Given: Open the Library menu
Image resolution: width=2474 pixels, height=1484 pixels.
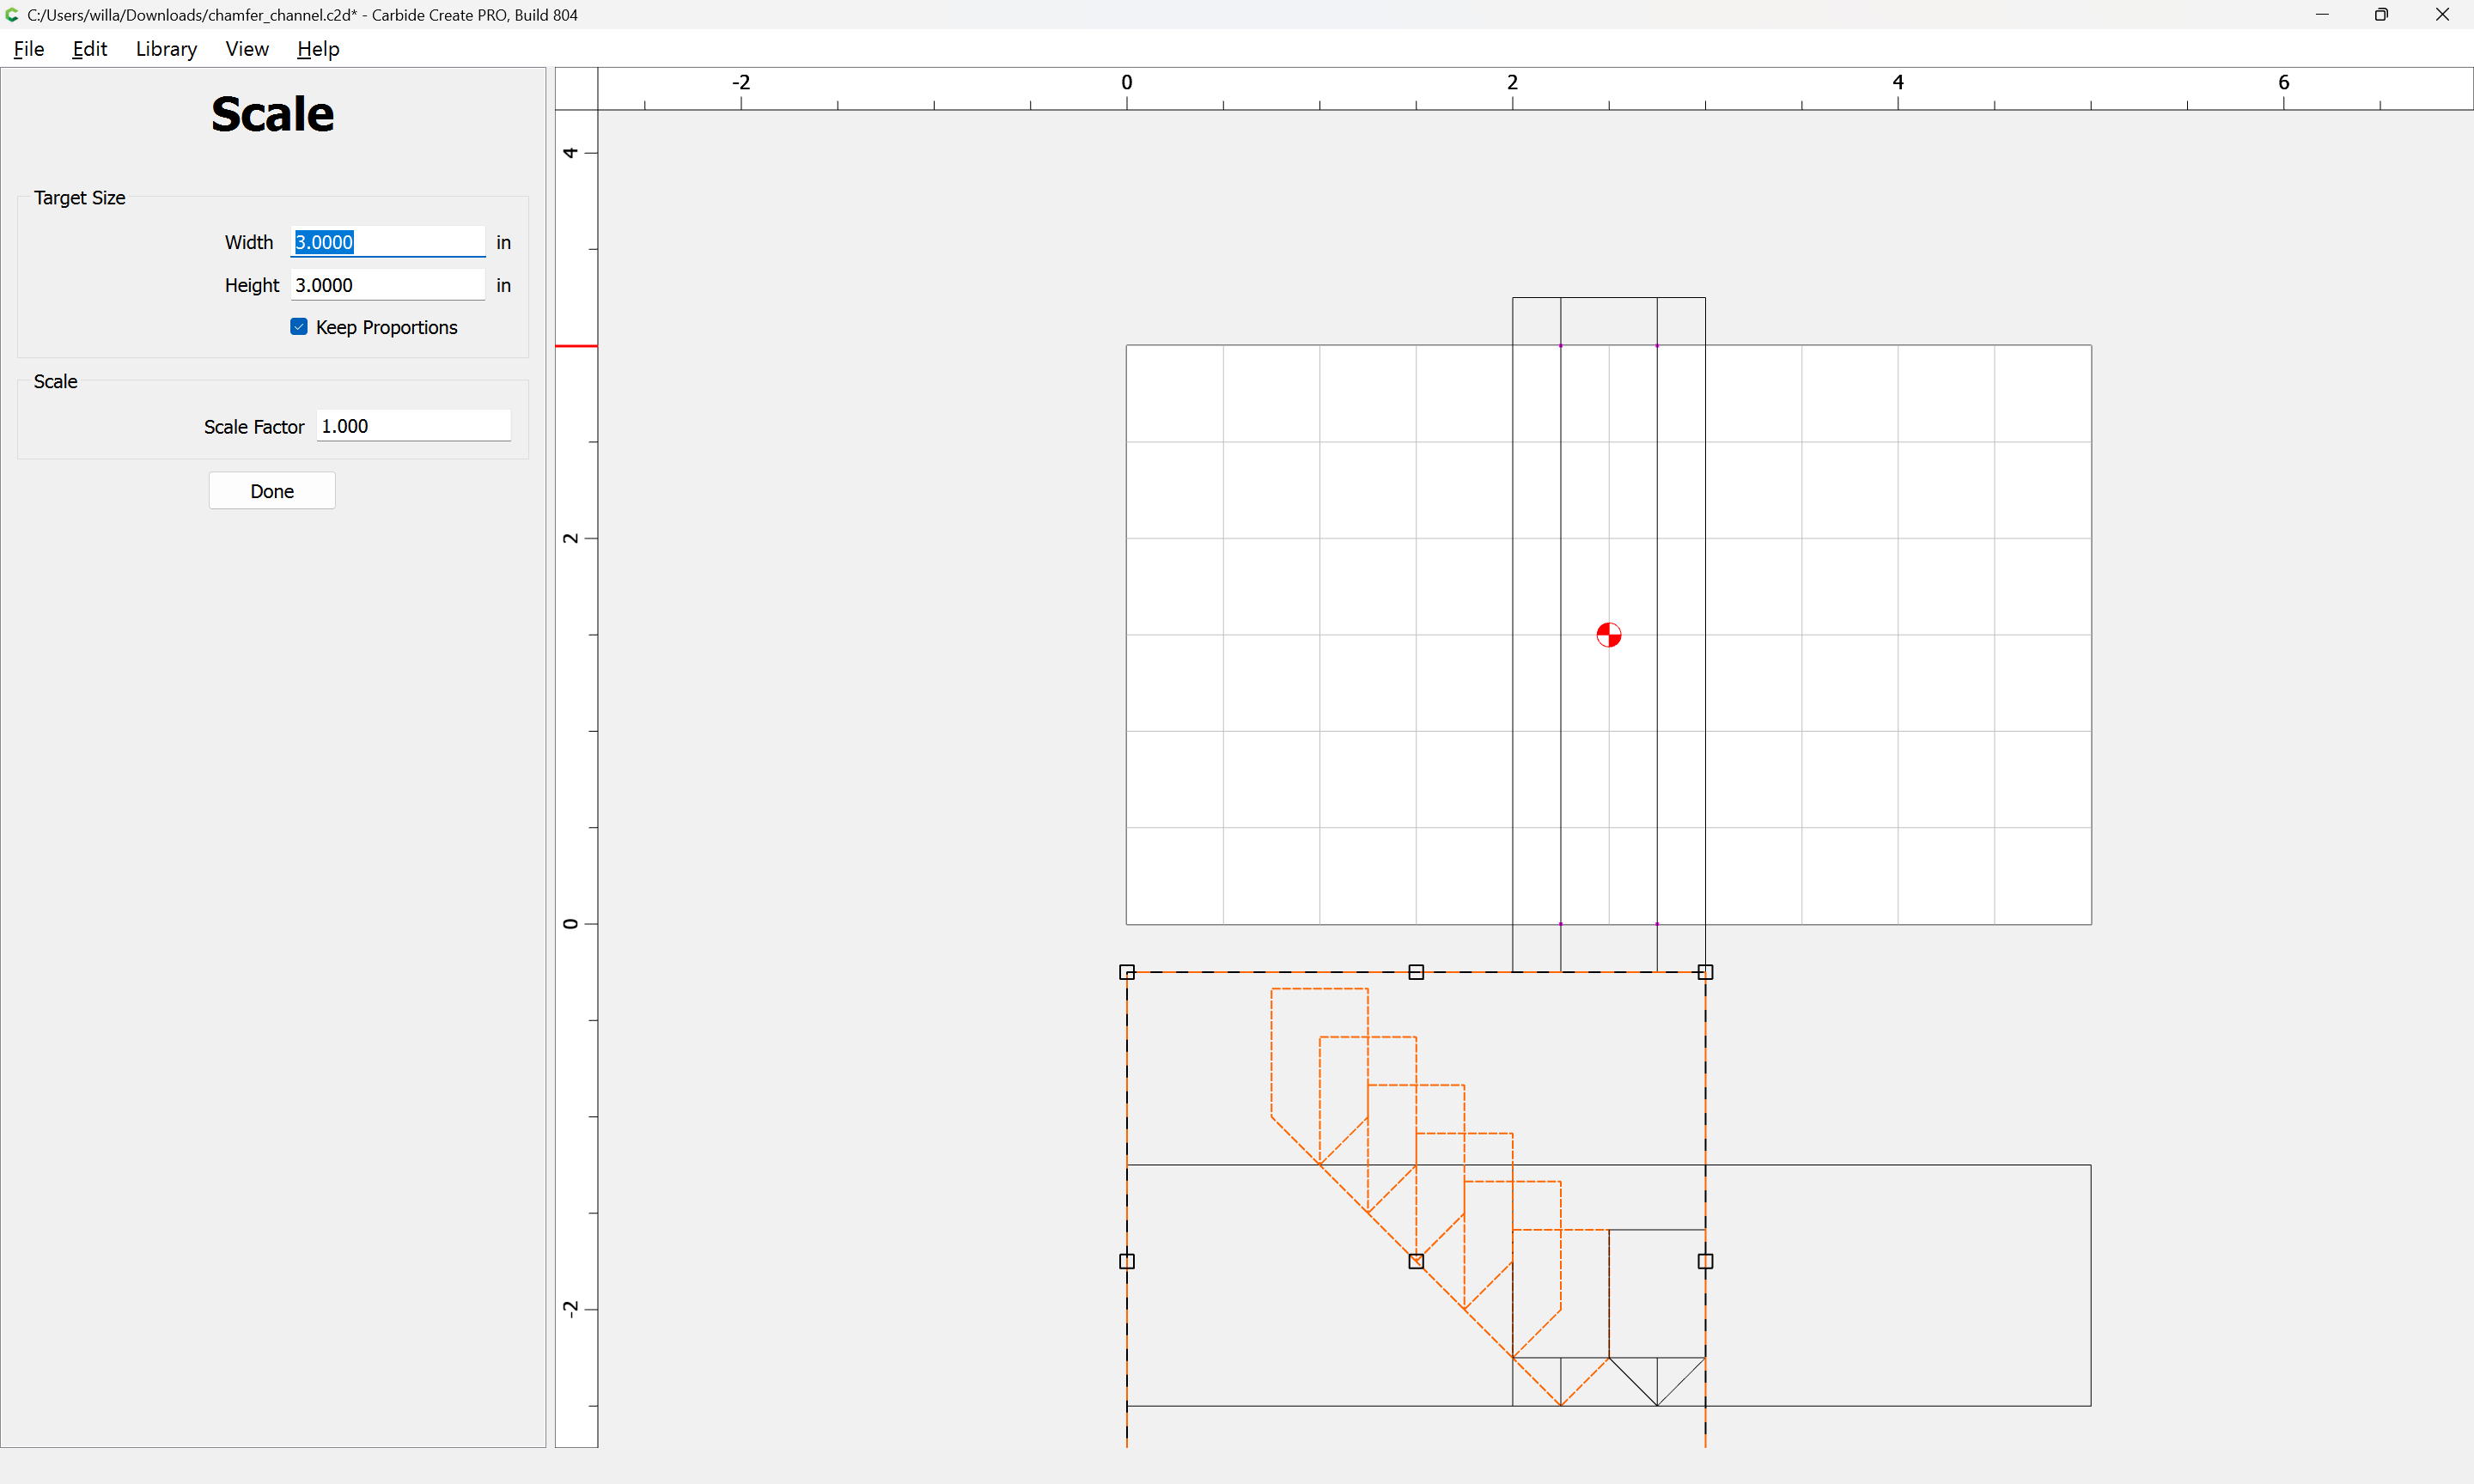Looking at the screenshot, I should click(166, 49).
